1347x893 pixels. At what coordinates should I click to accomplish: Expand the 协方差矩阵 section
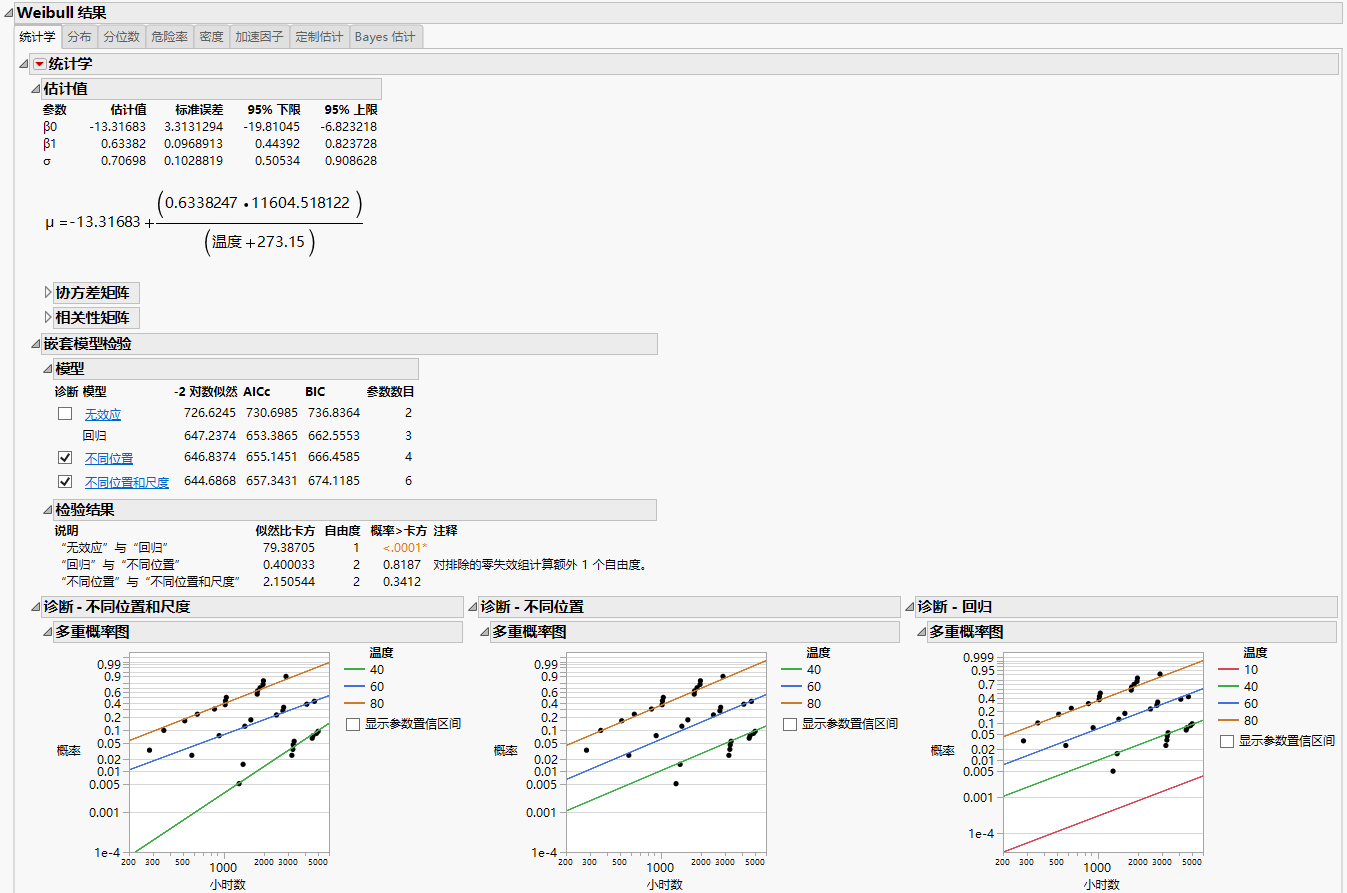pyautogui.click(x=48, y=293)
